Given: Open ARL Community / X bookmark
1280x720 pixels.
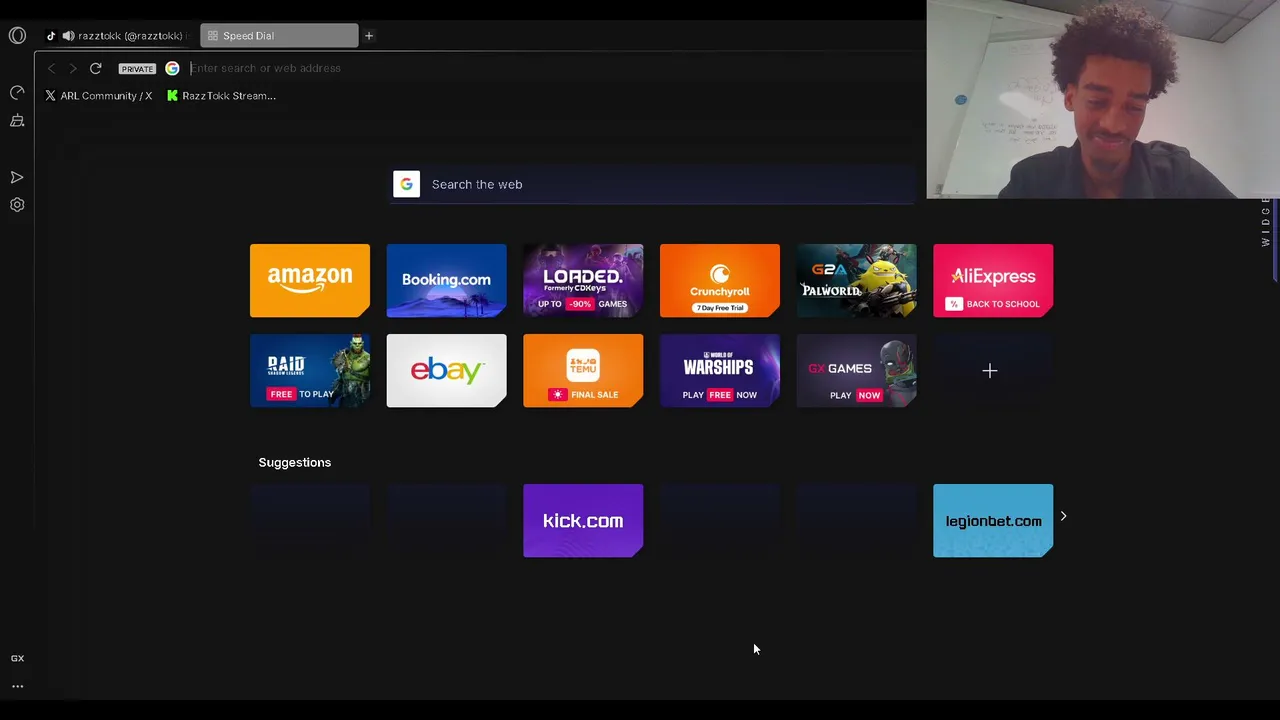Looking at the screenshot, I should coord(98,96).
